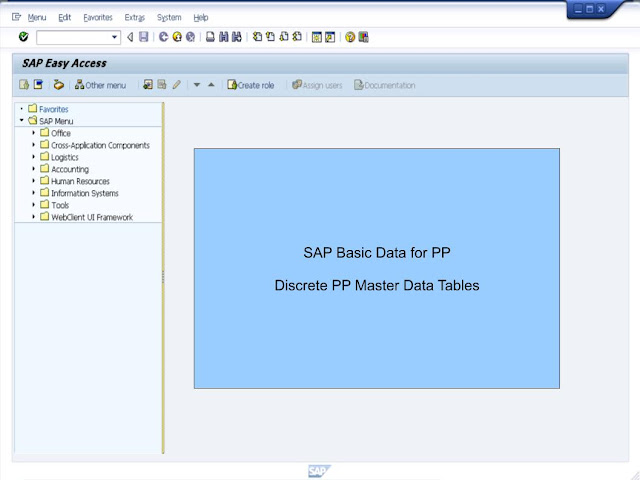The width and height of the screenshot is (640, 480).
Task: Click the Move Favorites Up arrow
Action: click(211, 85)
